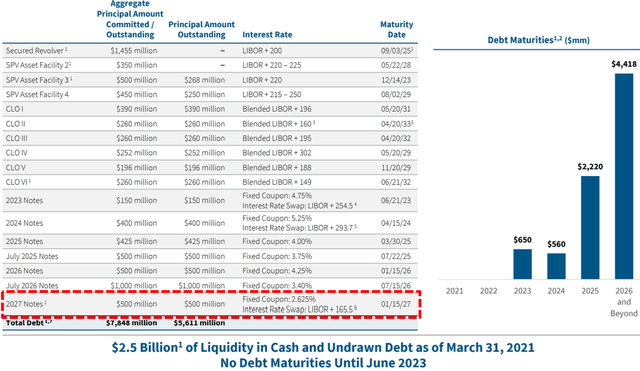Select maturity date 01/15/26
Screen dimensions: 640x371
pyautogui.click(x=396, y=271)
